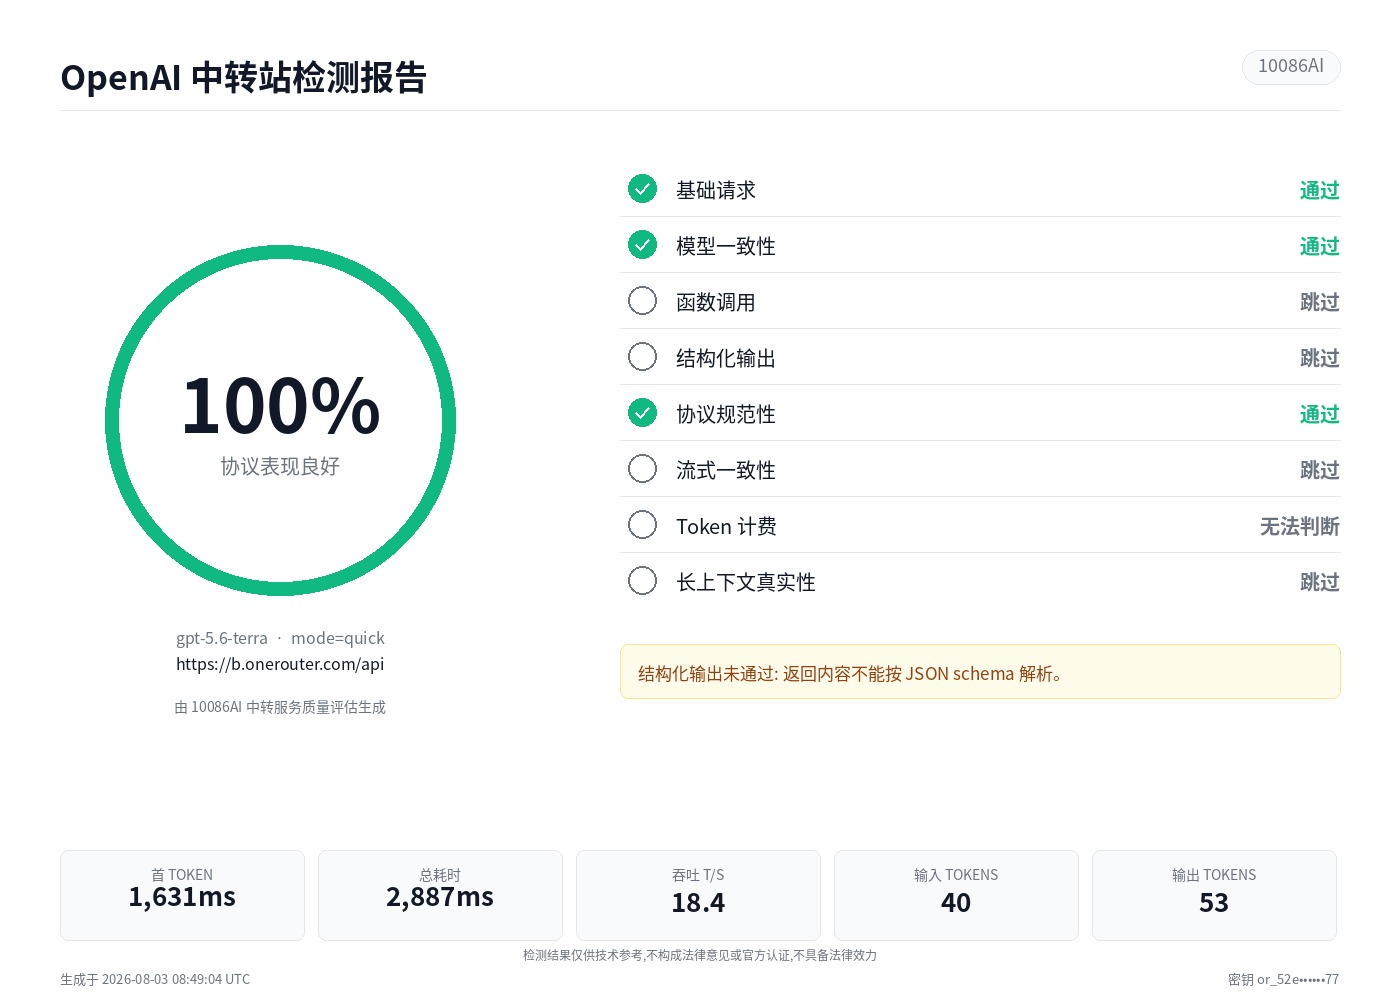The height and width of the screenshot is (1000, 1400).
Task: Click the 通过 status for 模型一致性
Action: [x=1320, y=246]
